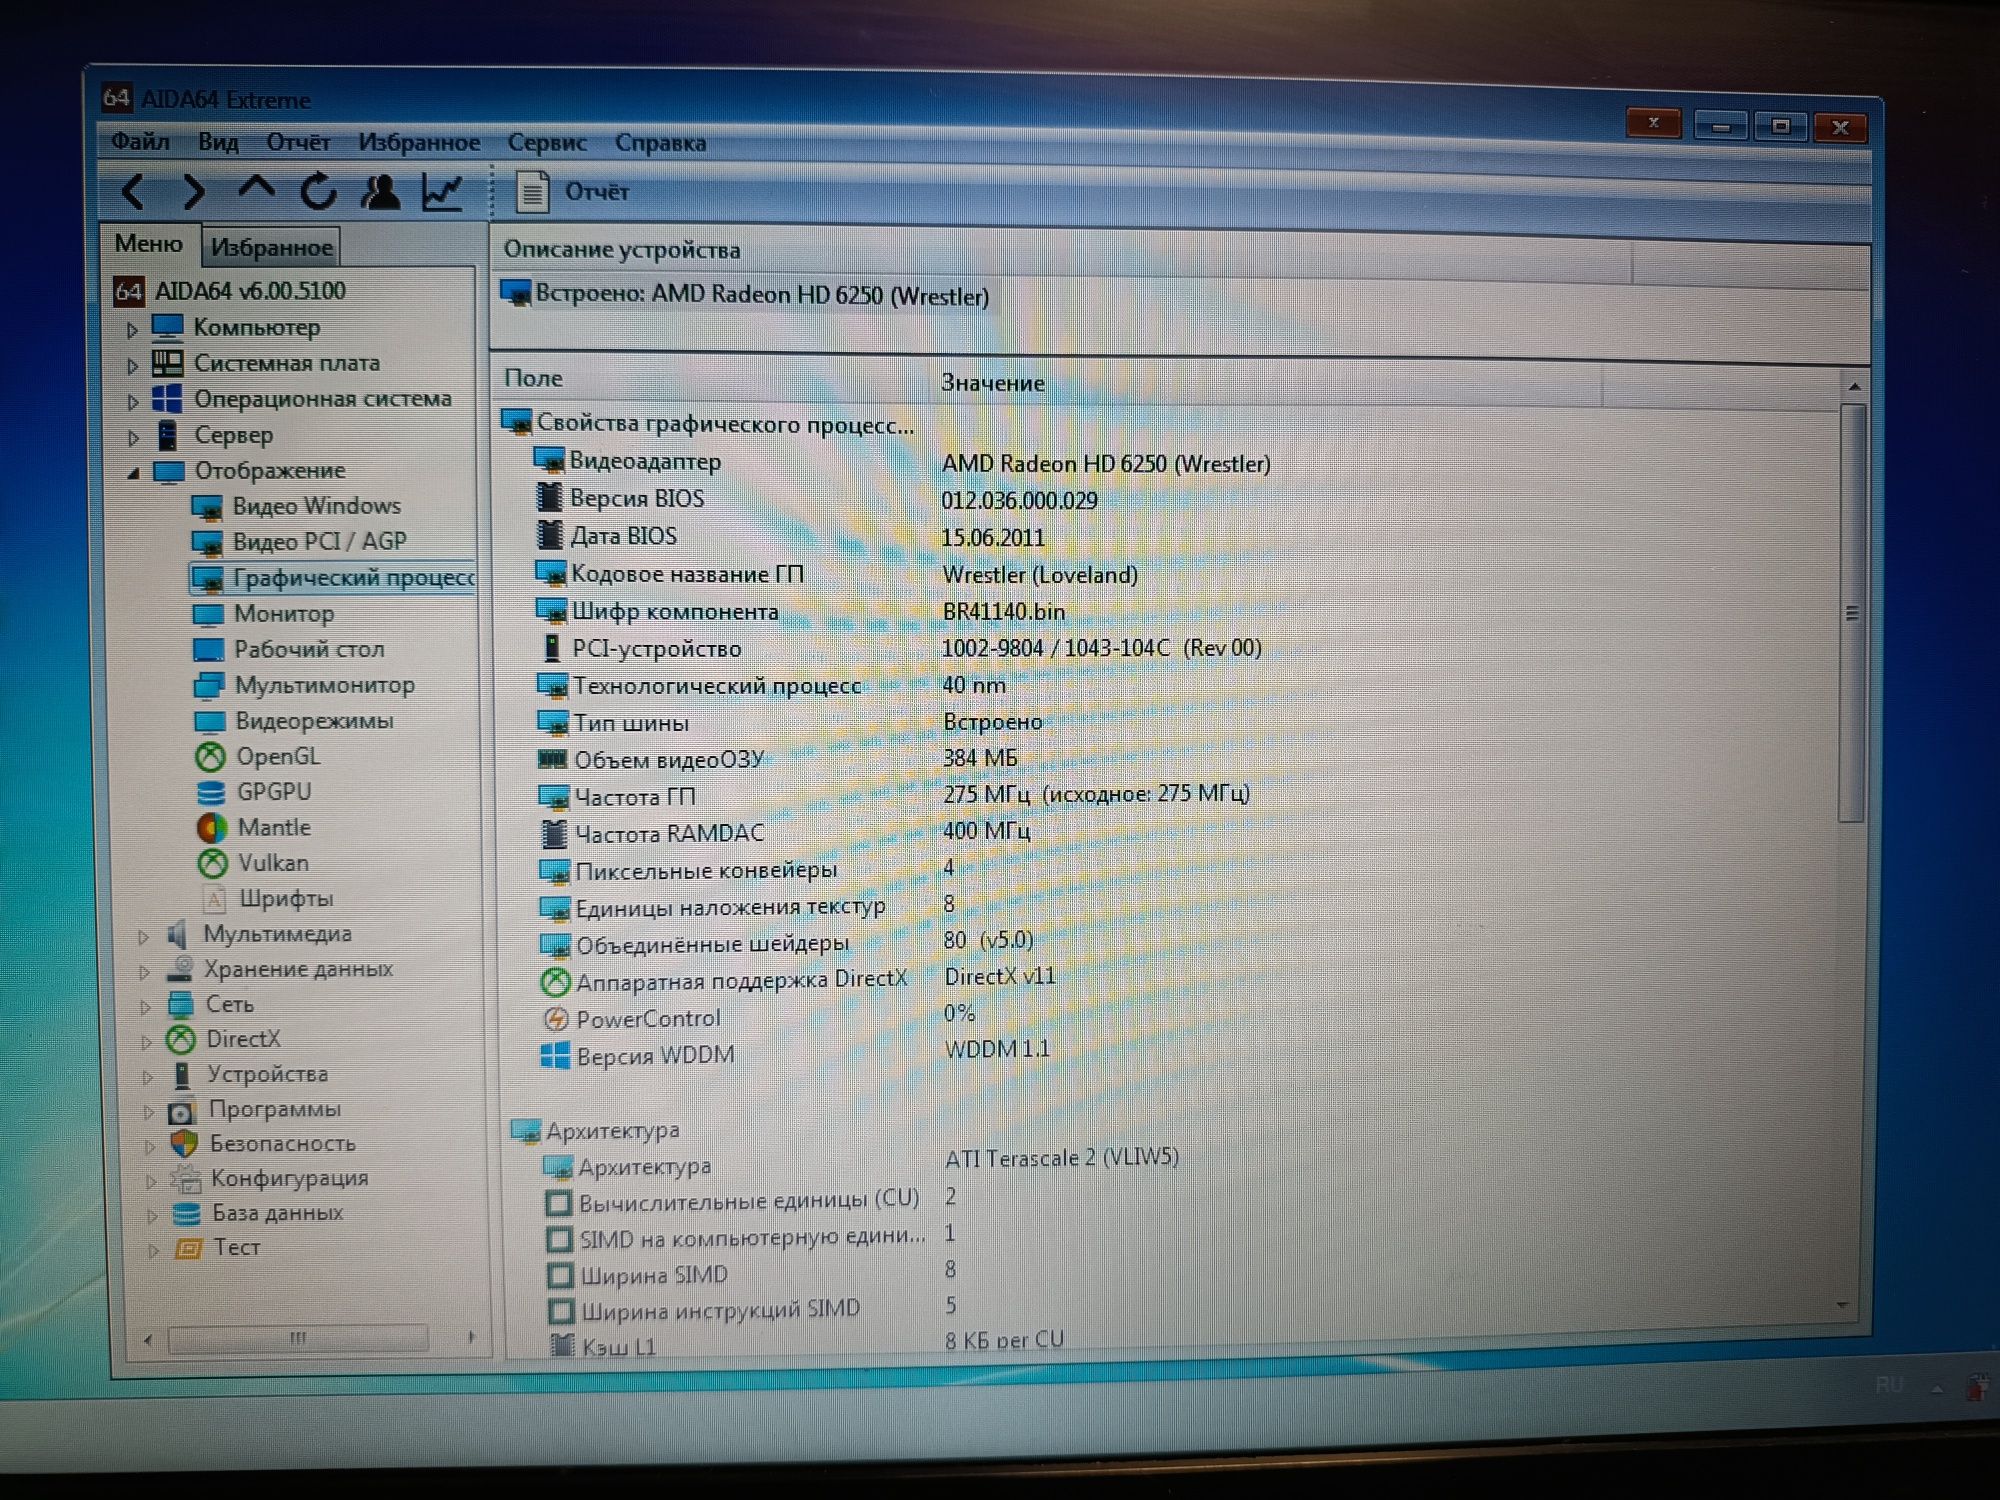
Task: Click the horizontal scrollbar in the tree panel
Action: click(298, 1338)
